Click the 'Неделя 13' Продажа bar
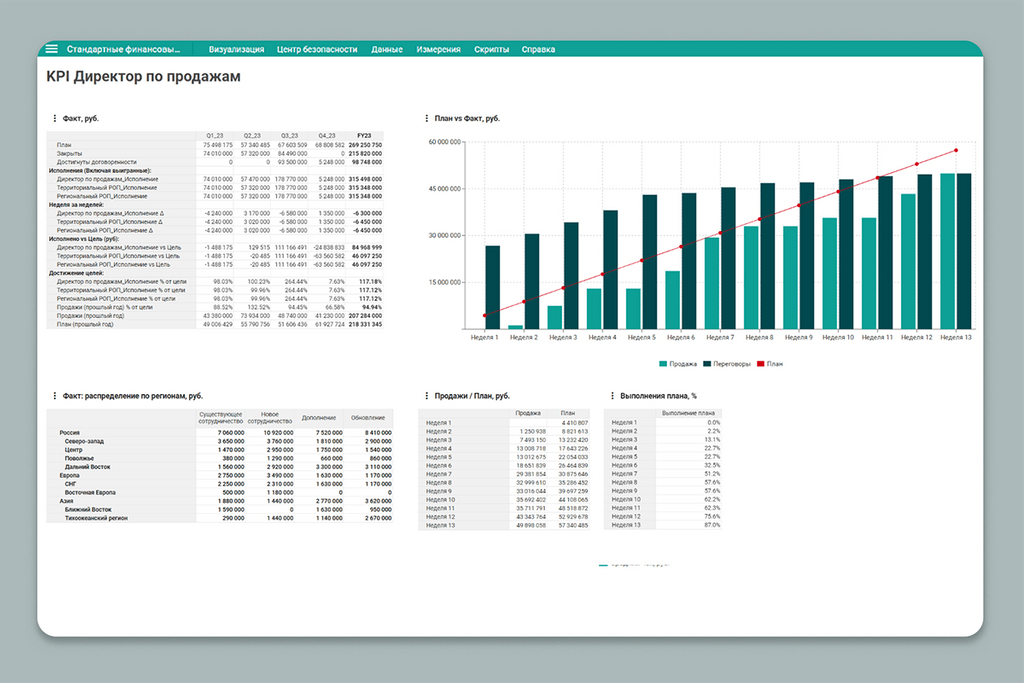The height and width of the screenshot is (683, 1024). tap(948, 251)
